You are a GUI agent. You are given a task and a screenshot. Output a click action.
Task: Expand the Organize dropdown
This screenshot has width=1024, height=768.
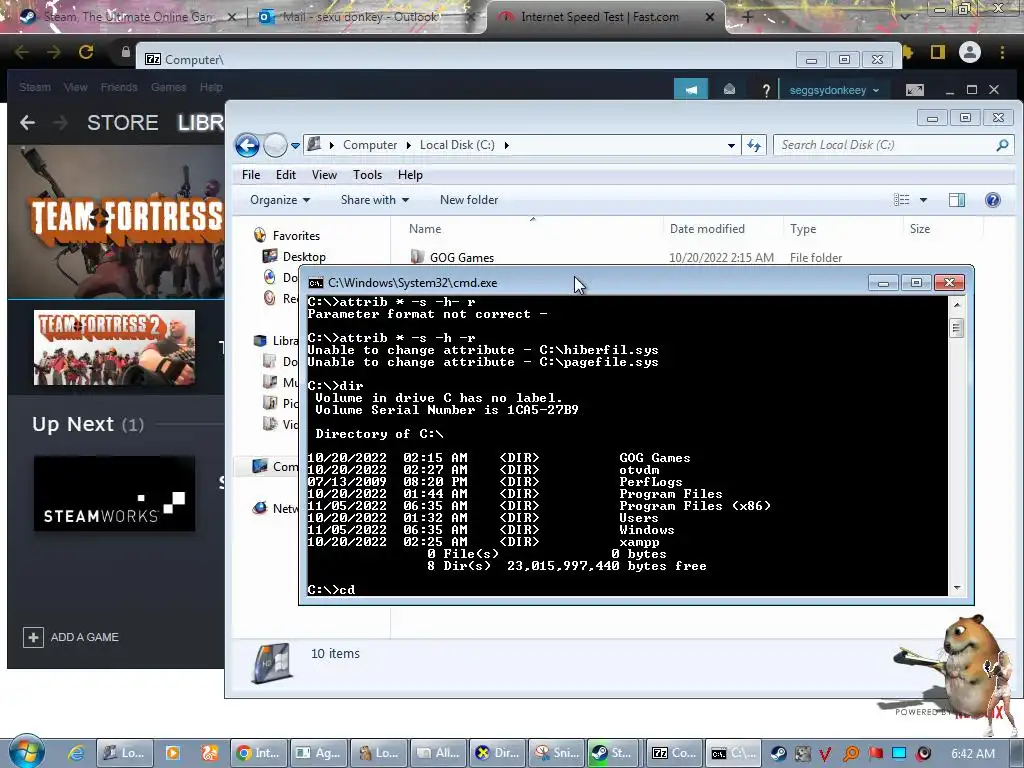coord(280,200)
